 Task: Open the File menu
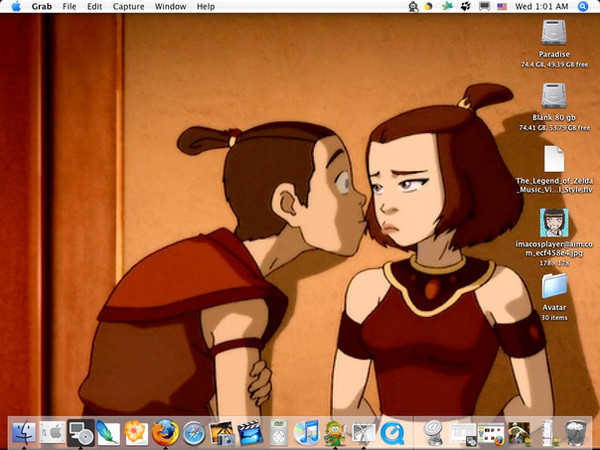69,7
